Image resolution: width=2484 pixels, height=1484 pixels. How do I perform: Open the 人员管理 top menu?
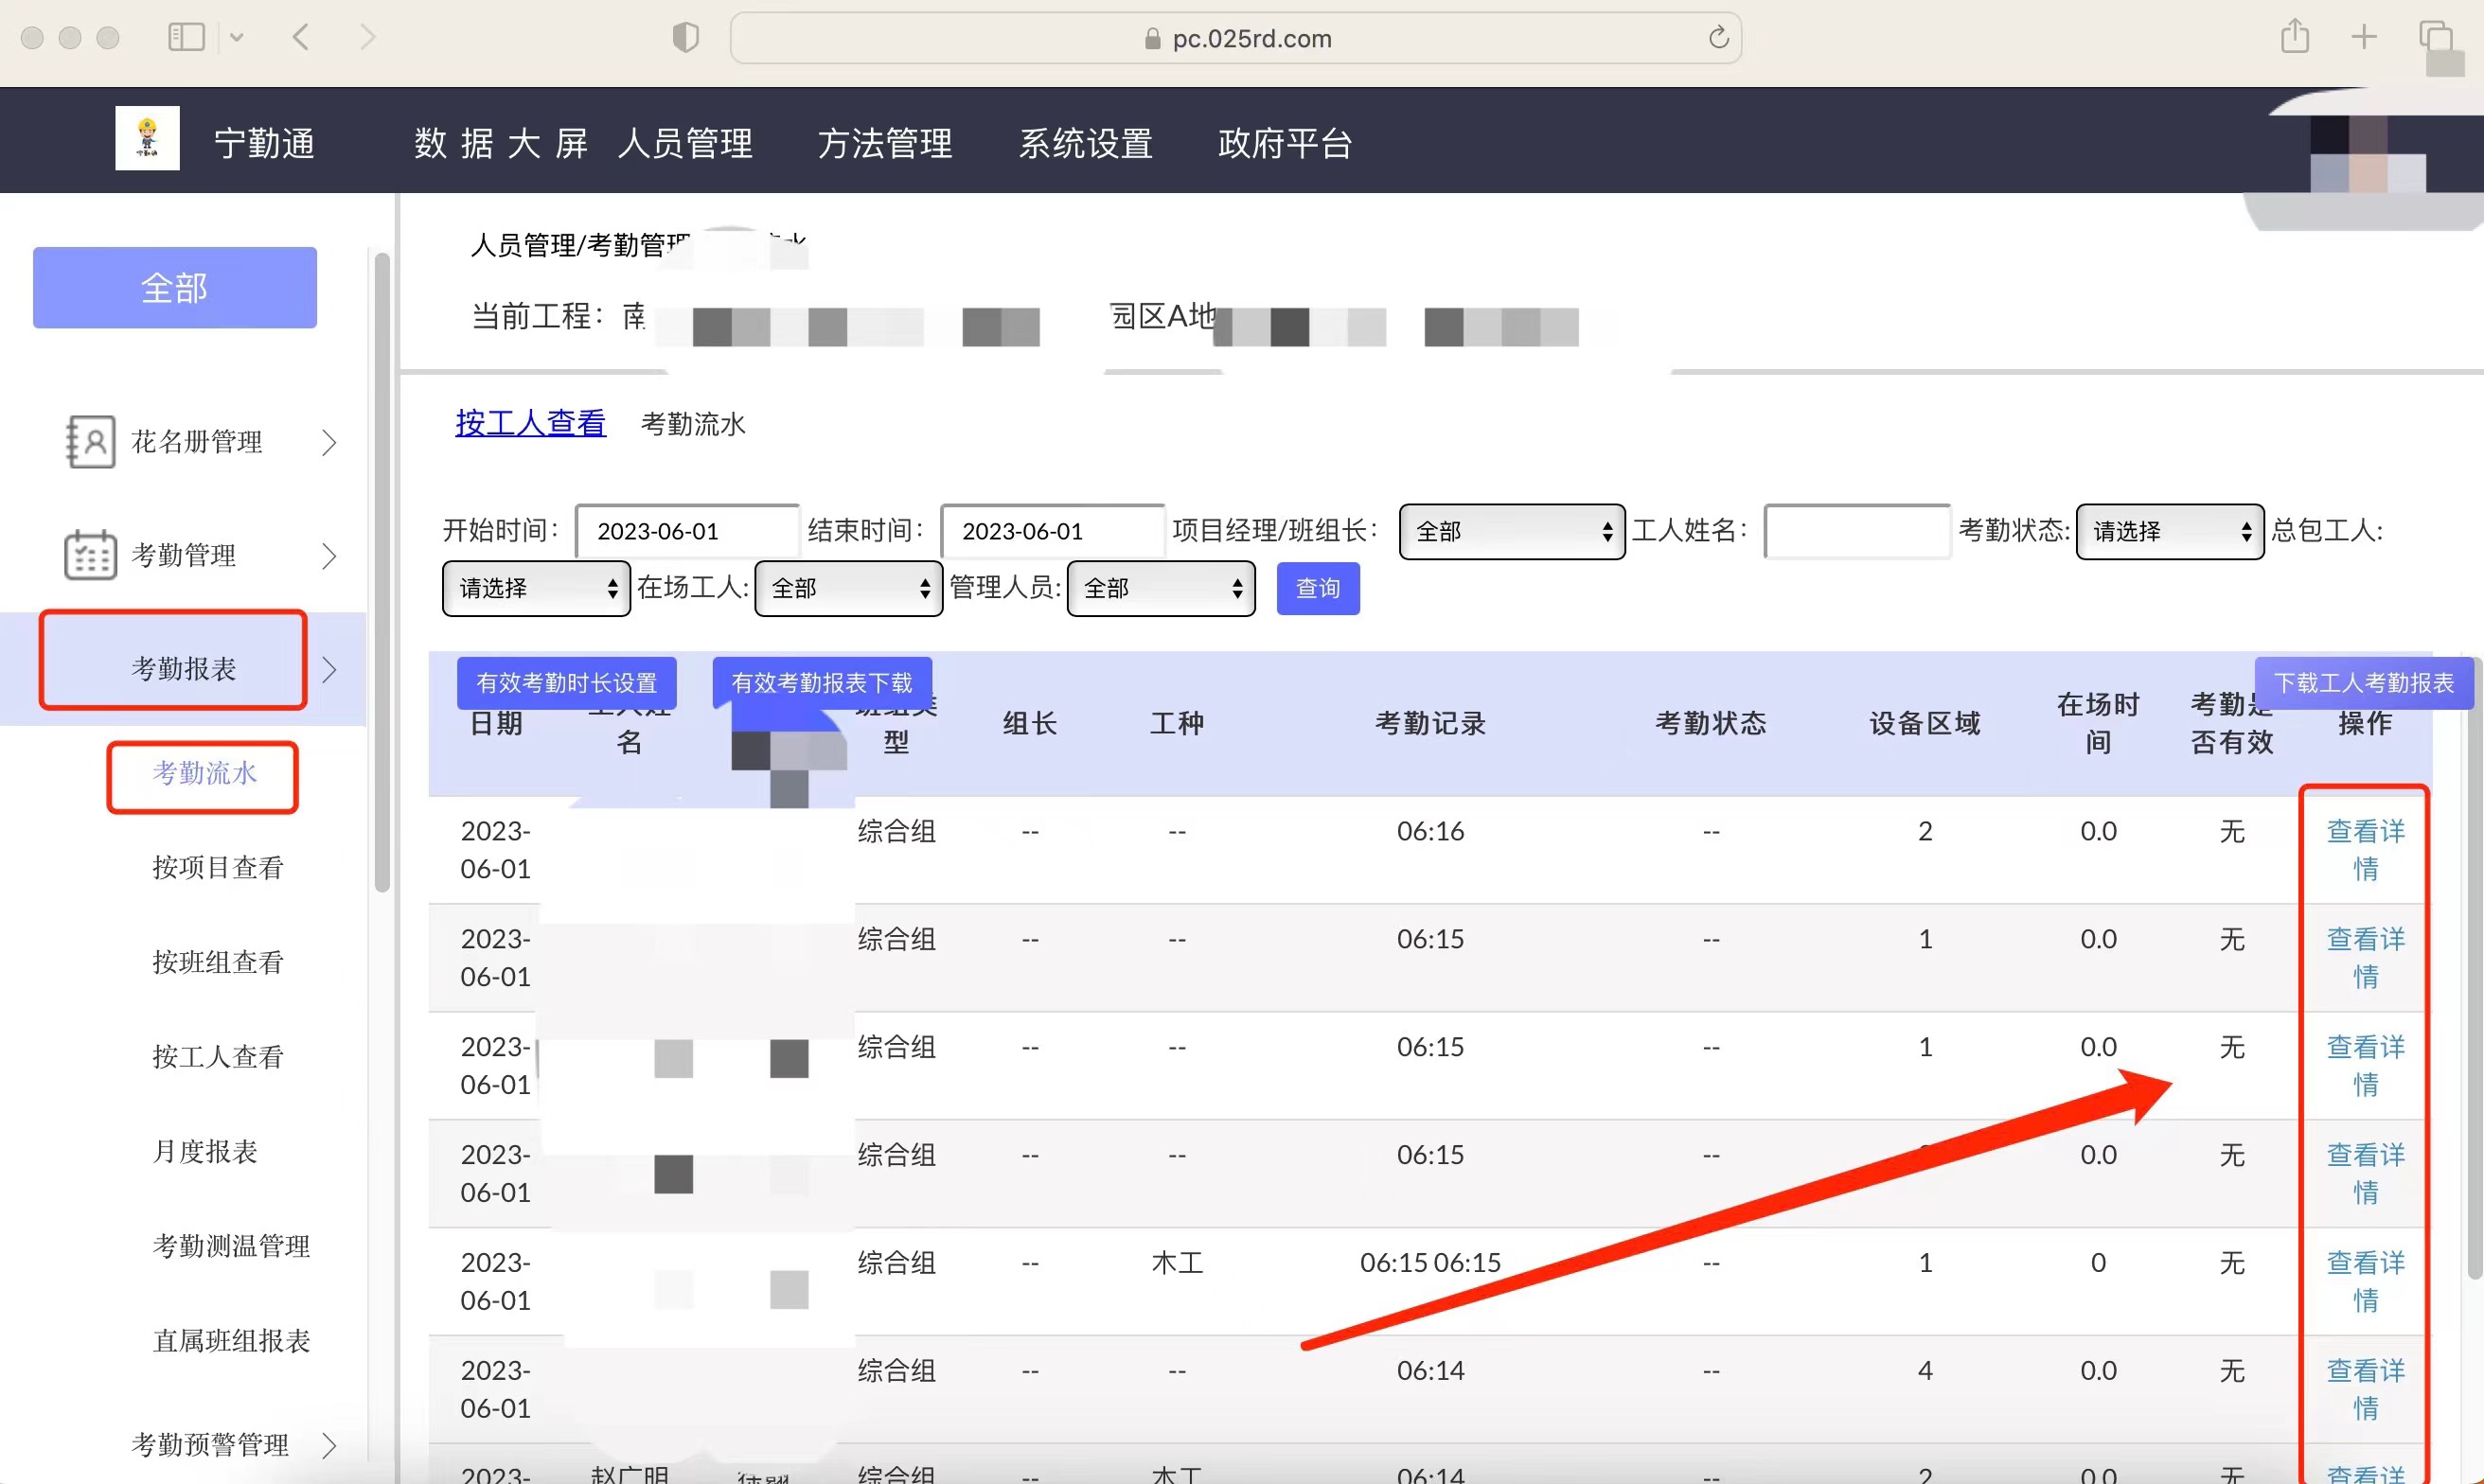click(x=685, y=144)
